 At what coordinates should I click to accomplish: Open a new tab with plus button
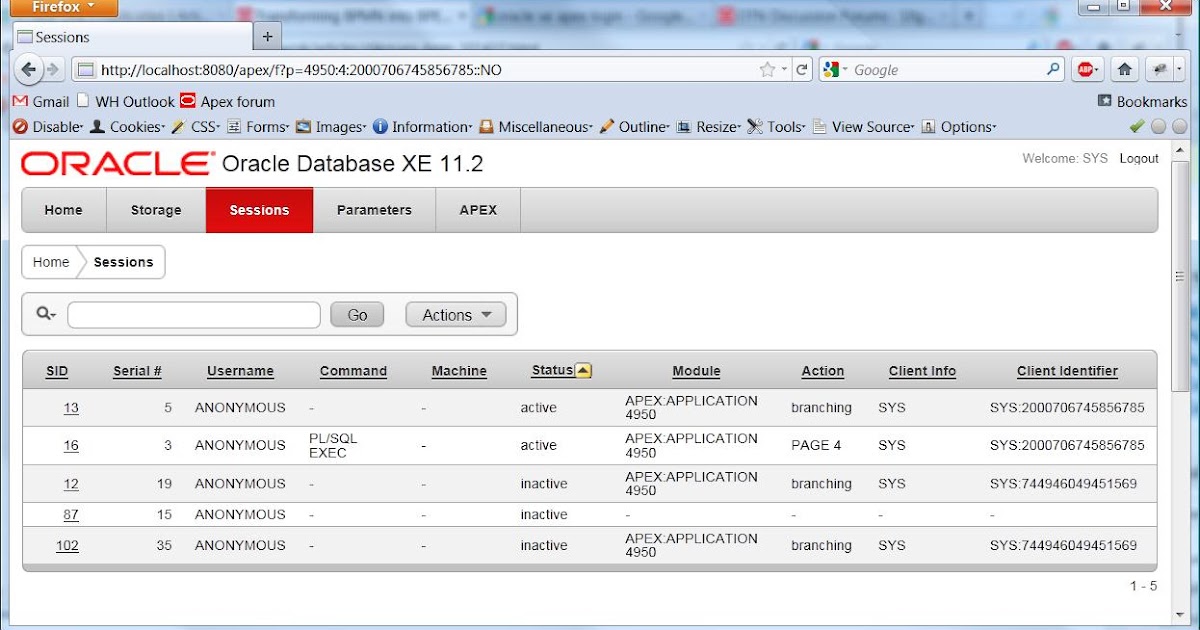click(267, 37)
